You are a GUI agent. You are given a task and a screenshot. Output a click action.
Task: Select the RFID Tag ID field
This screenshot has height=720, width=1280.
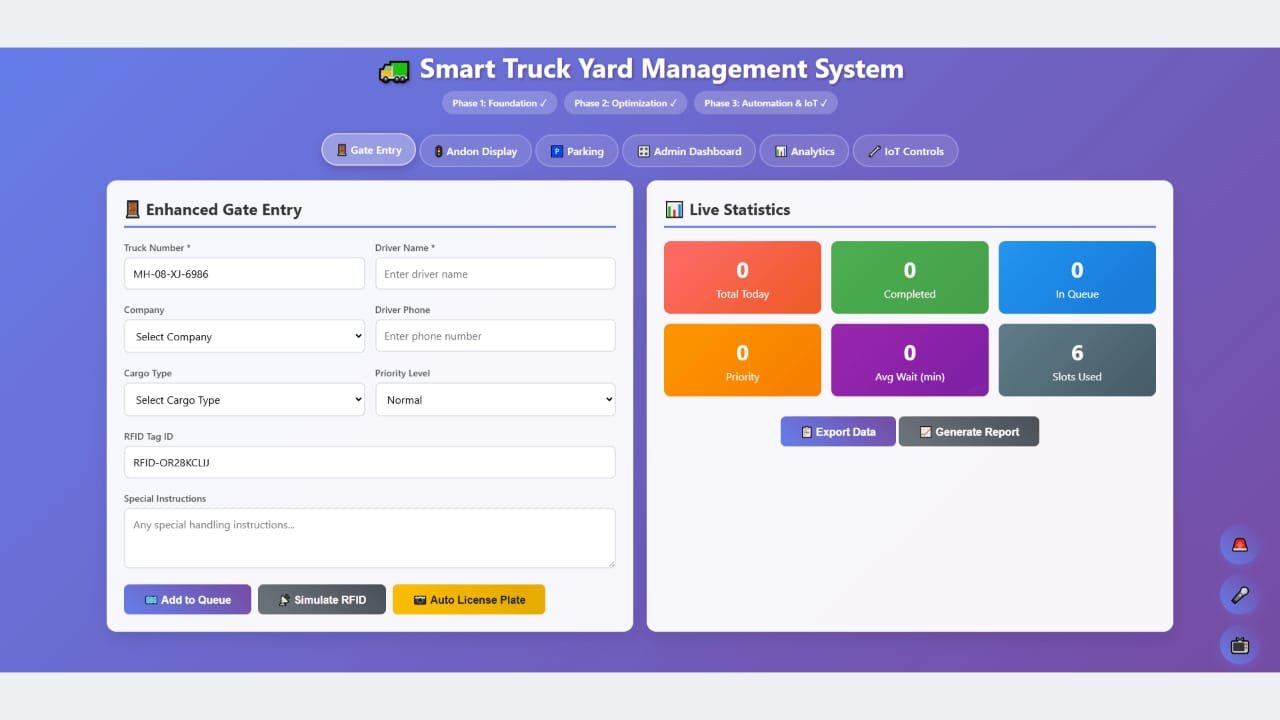(370, 462)
